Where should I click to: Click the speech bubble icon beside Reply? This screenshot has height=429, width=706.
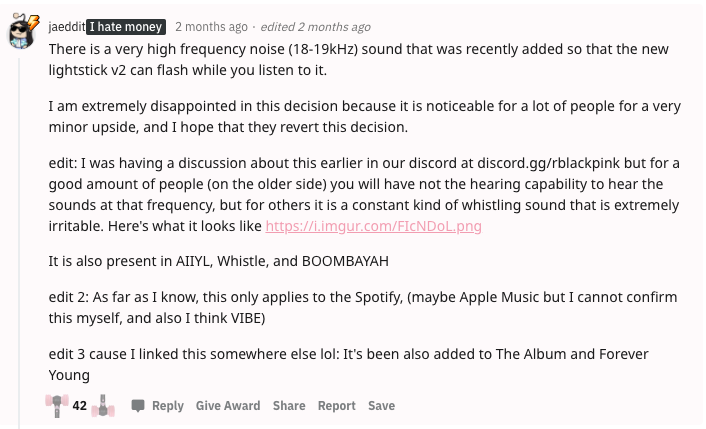click(x=138, y=406)
